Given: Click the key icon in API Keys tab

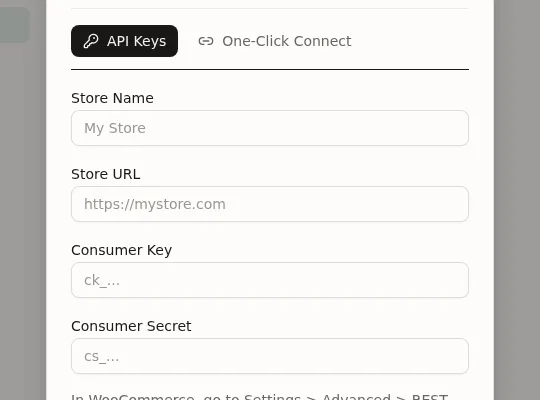Looking at the screenshot, I should 91,41.
